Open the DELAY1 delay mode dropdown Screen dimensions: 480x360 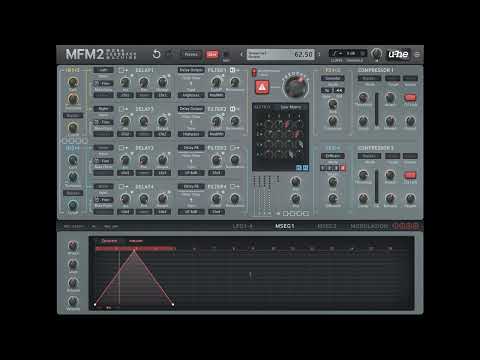pyautogui.click(x=191, y=70)
